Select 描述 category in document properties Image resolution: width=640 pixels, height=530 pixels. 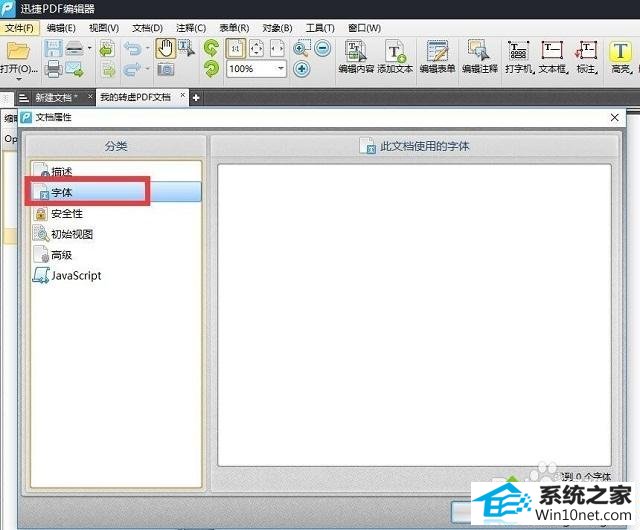click(x=116, y=171)
